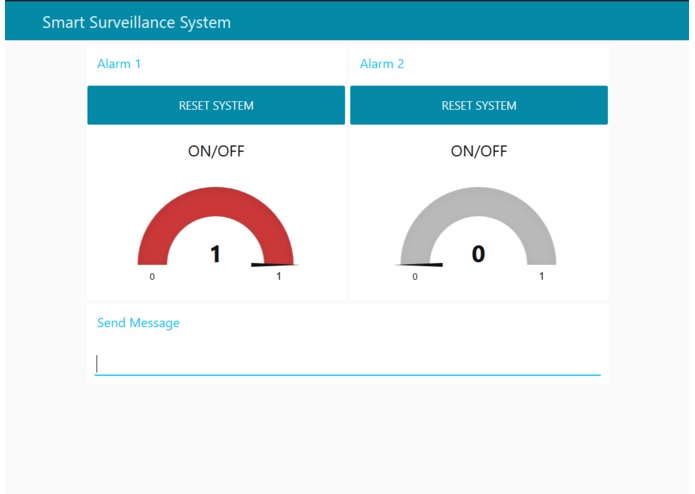Screen dimensions: 695x494
Task: Click ON/OFF label under Alarm 1
Action: tap(216, 151)
